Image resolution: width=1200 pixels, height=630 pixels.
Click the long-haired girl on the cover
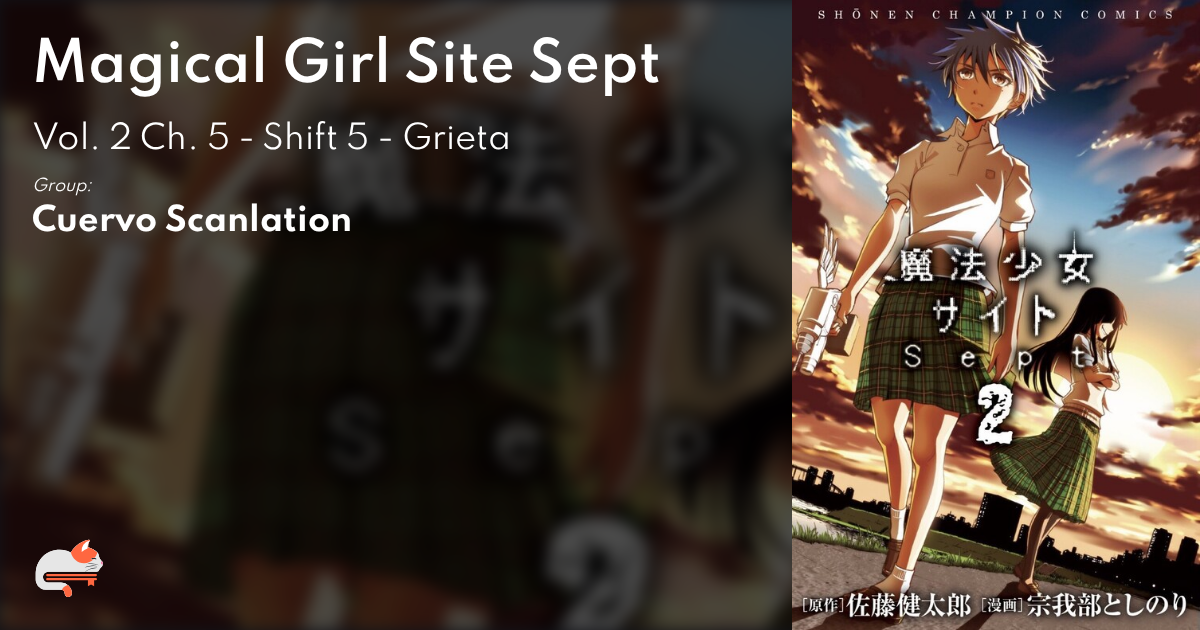(x=1060, y=440)
